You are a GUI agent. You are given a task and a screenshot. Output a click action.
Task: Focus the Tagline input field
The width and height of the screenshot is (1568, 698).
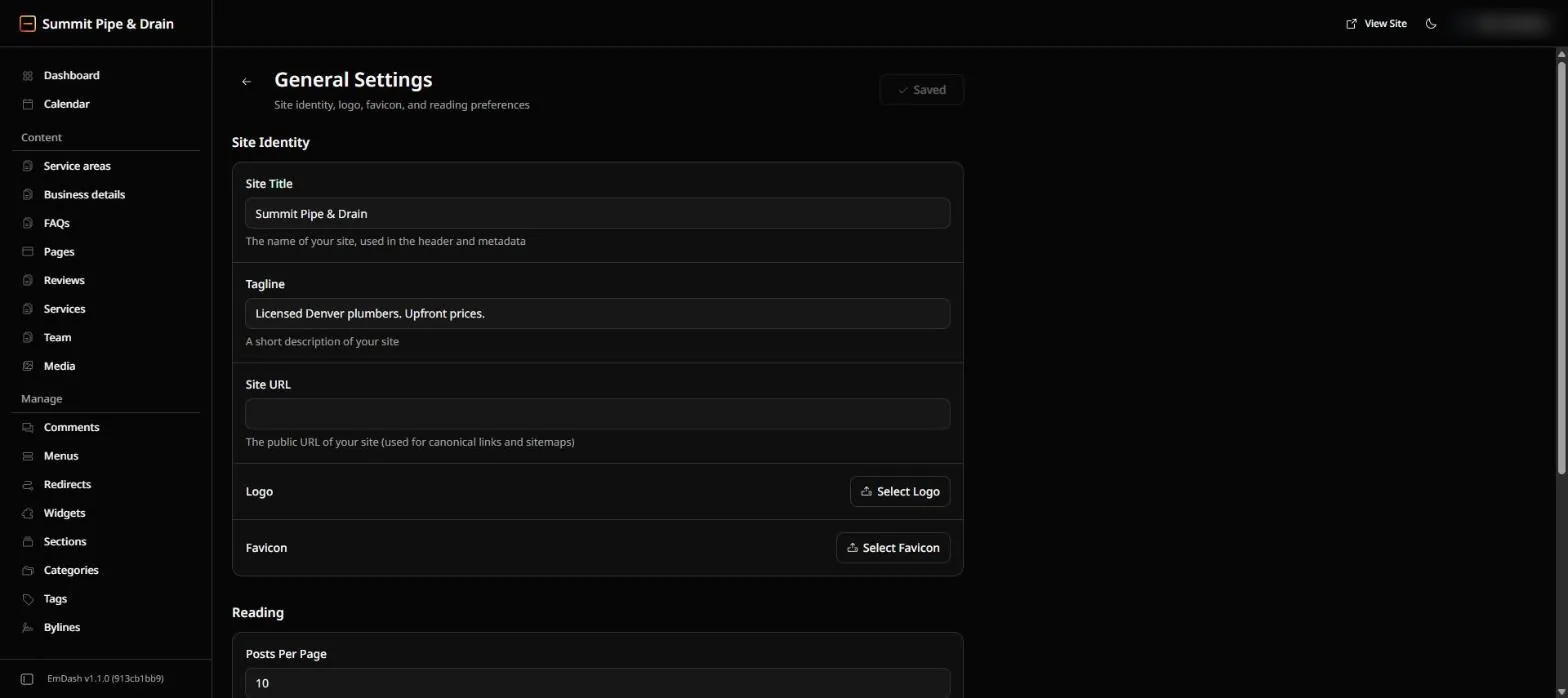point(597,314)
